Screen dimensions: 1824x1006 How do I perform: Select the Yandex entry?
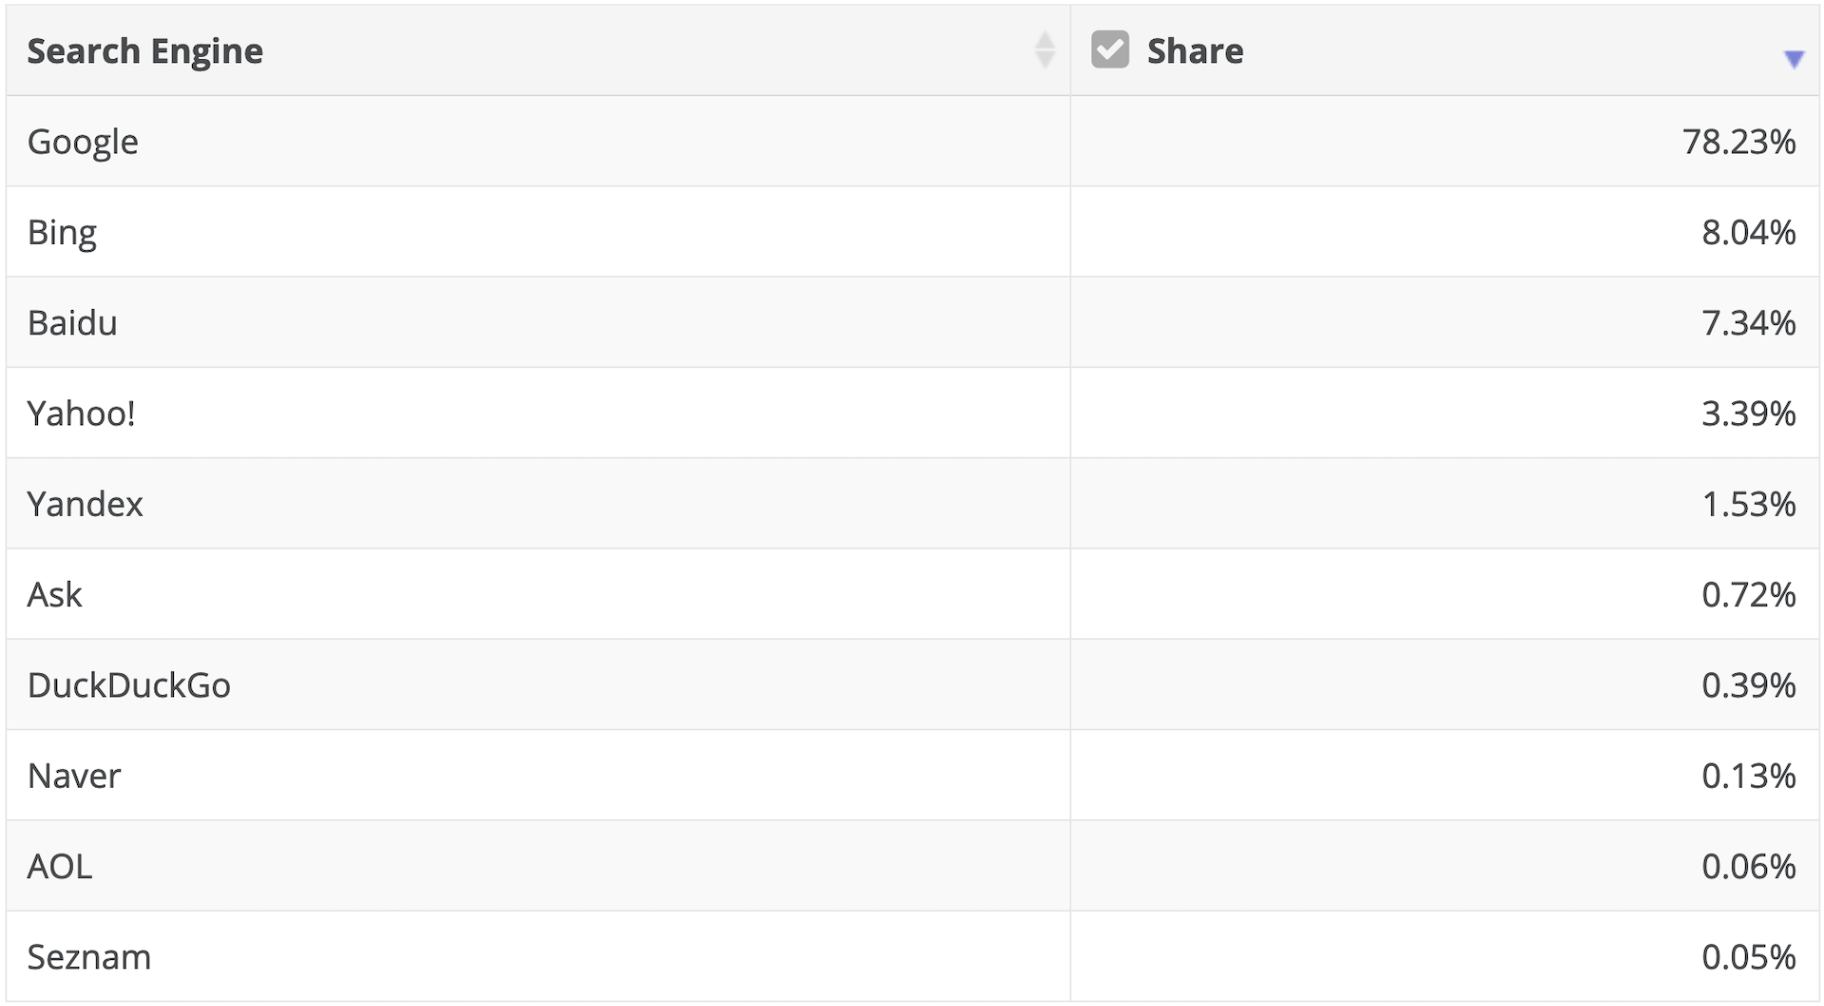point(85,504)
